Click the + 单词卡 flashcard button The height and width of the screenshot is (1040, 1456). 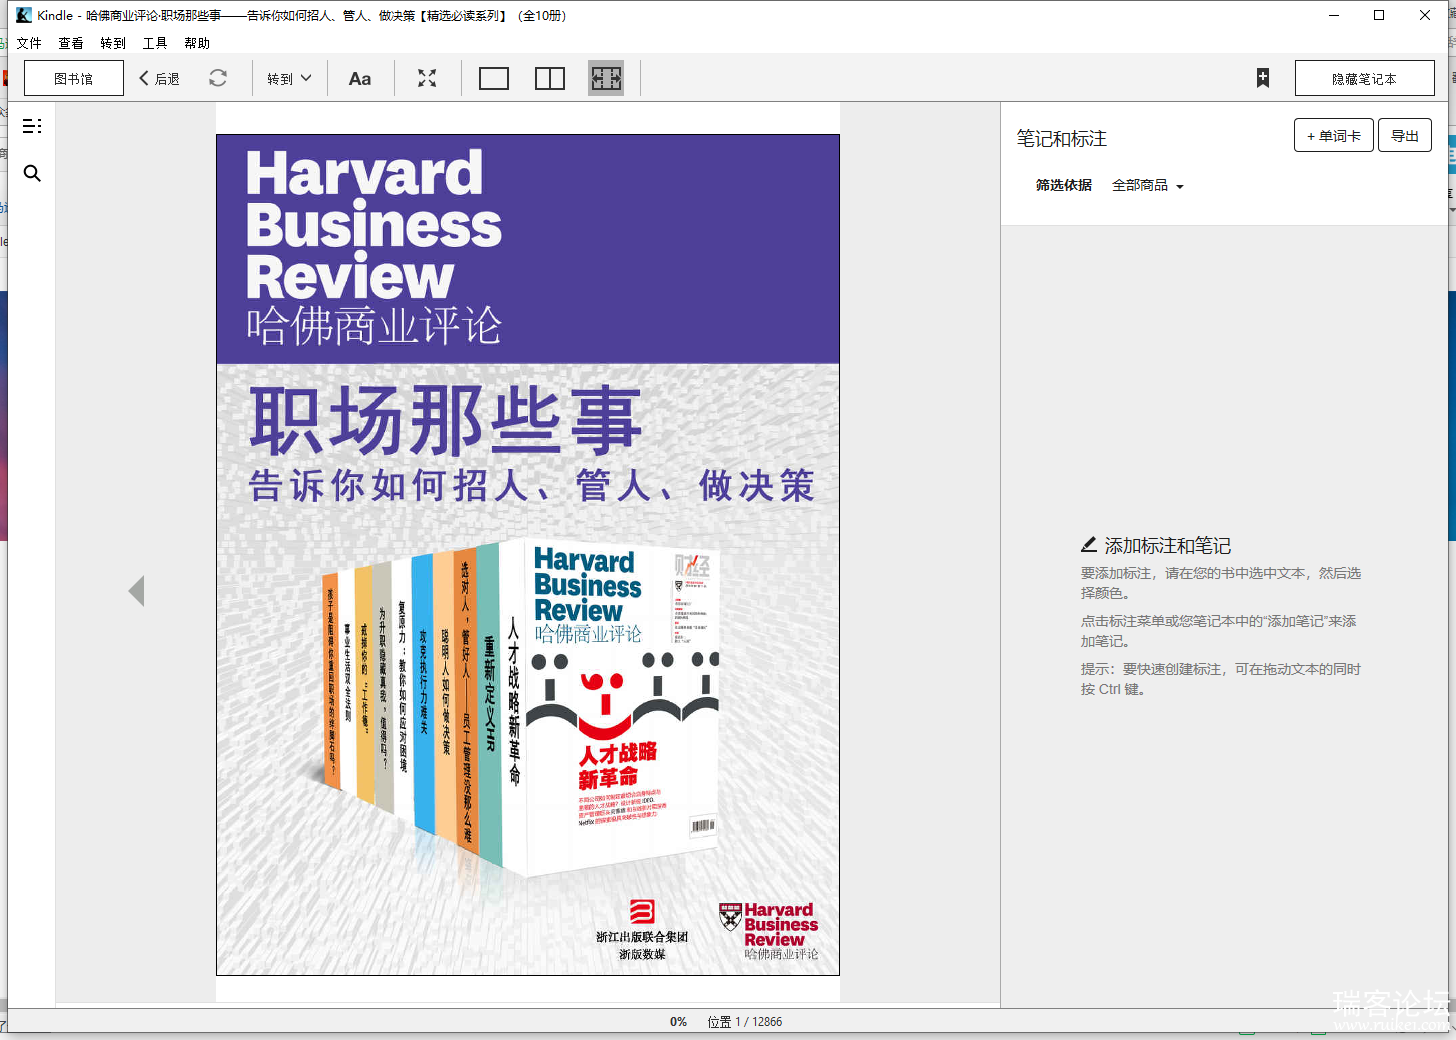tap(1334, 135)
